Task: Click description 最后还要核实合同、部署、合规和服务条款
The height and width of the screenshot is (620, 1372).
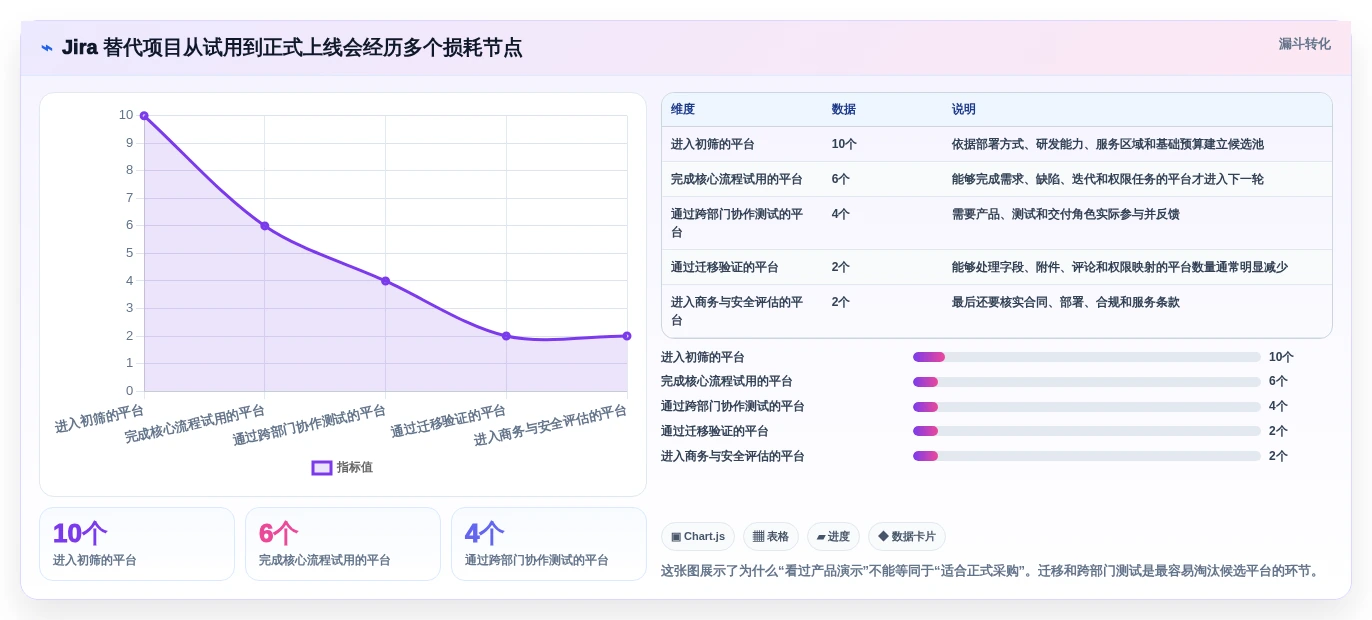Action: click(x=1066, y=302)
